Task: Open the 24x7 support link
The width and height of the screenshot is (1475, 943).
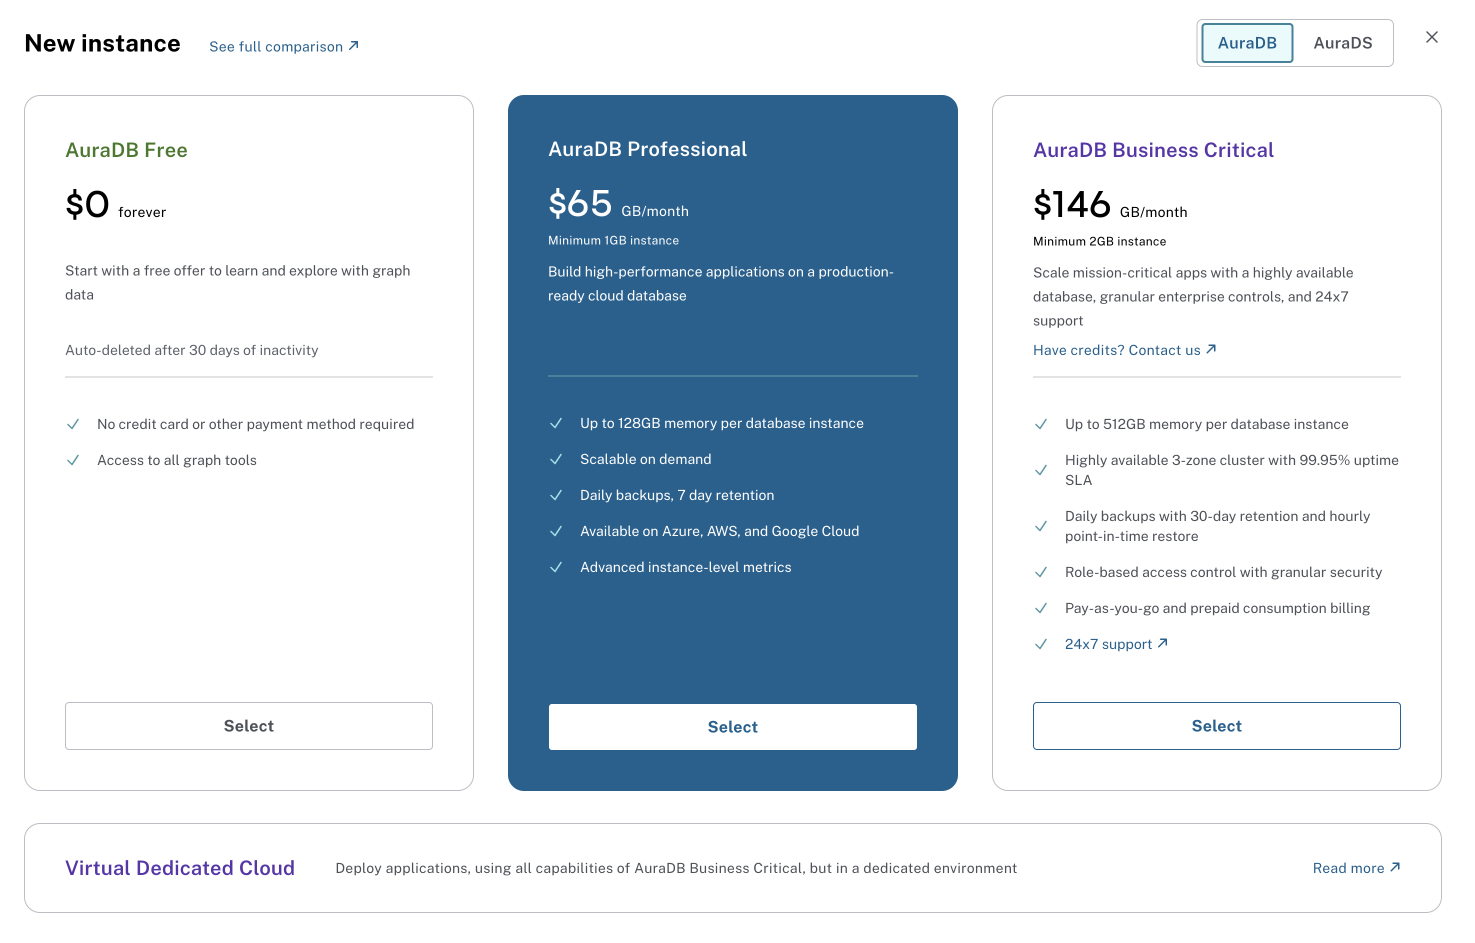Action: tap(1108, 644)
